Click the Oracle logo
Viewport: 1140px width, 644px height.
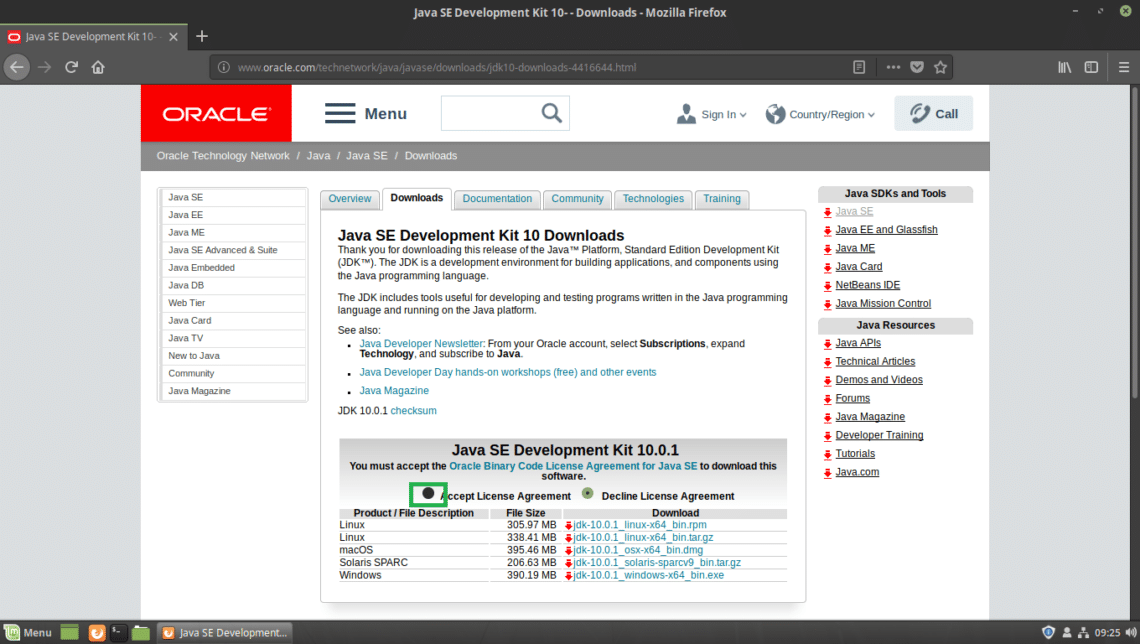(x=216, y=113)
